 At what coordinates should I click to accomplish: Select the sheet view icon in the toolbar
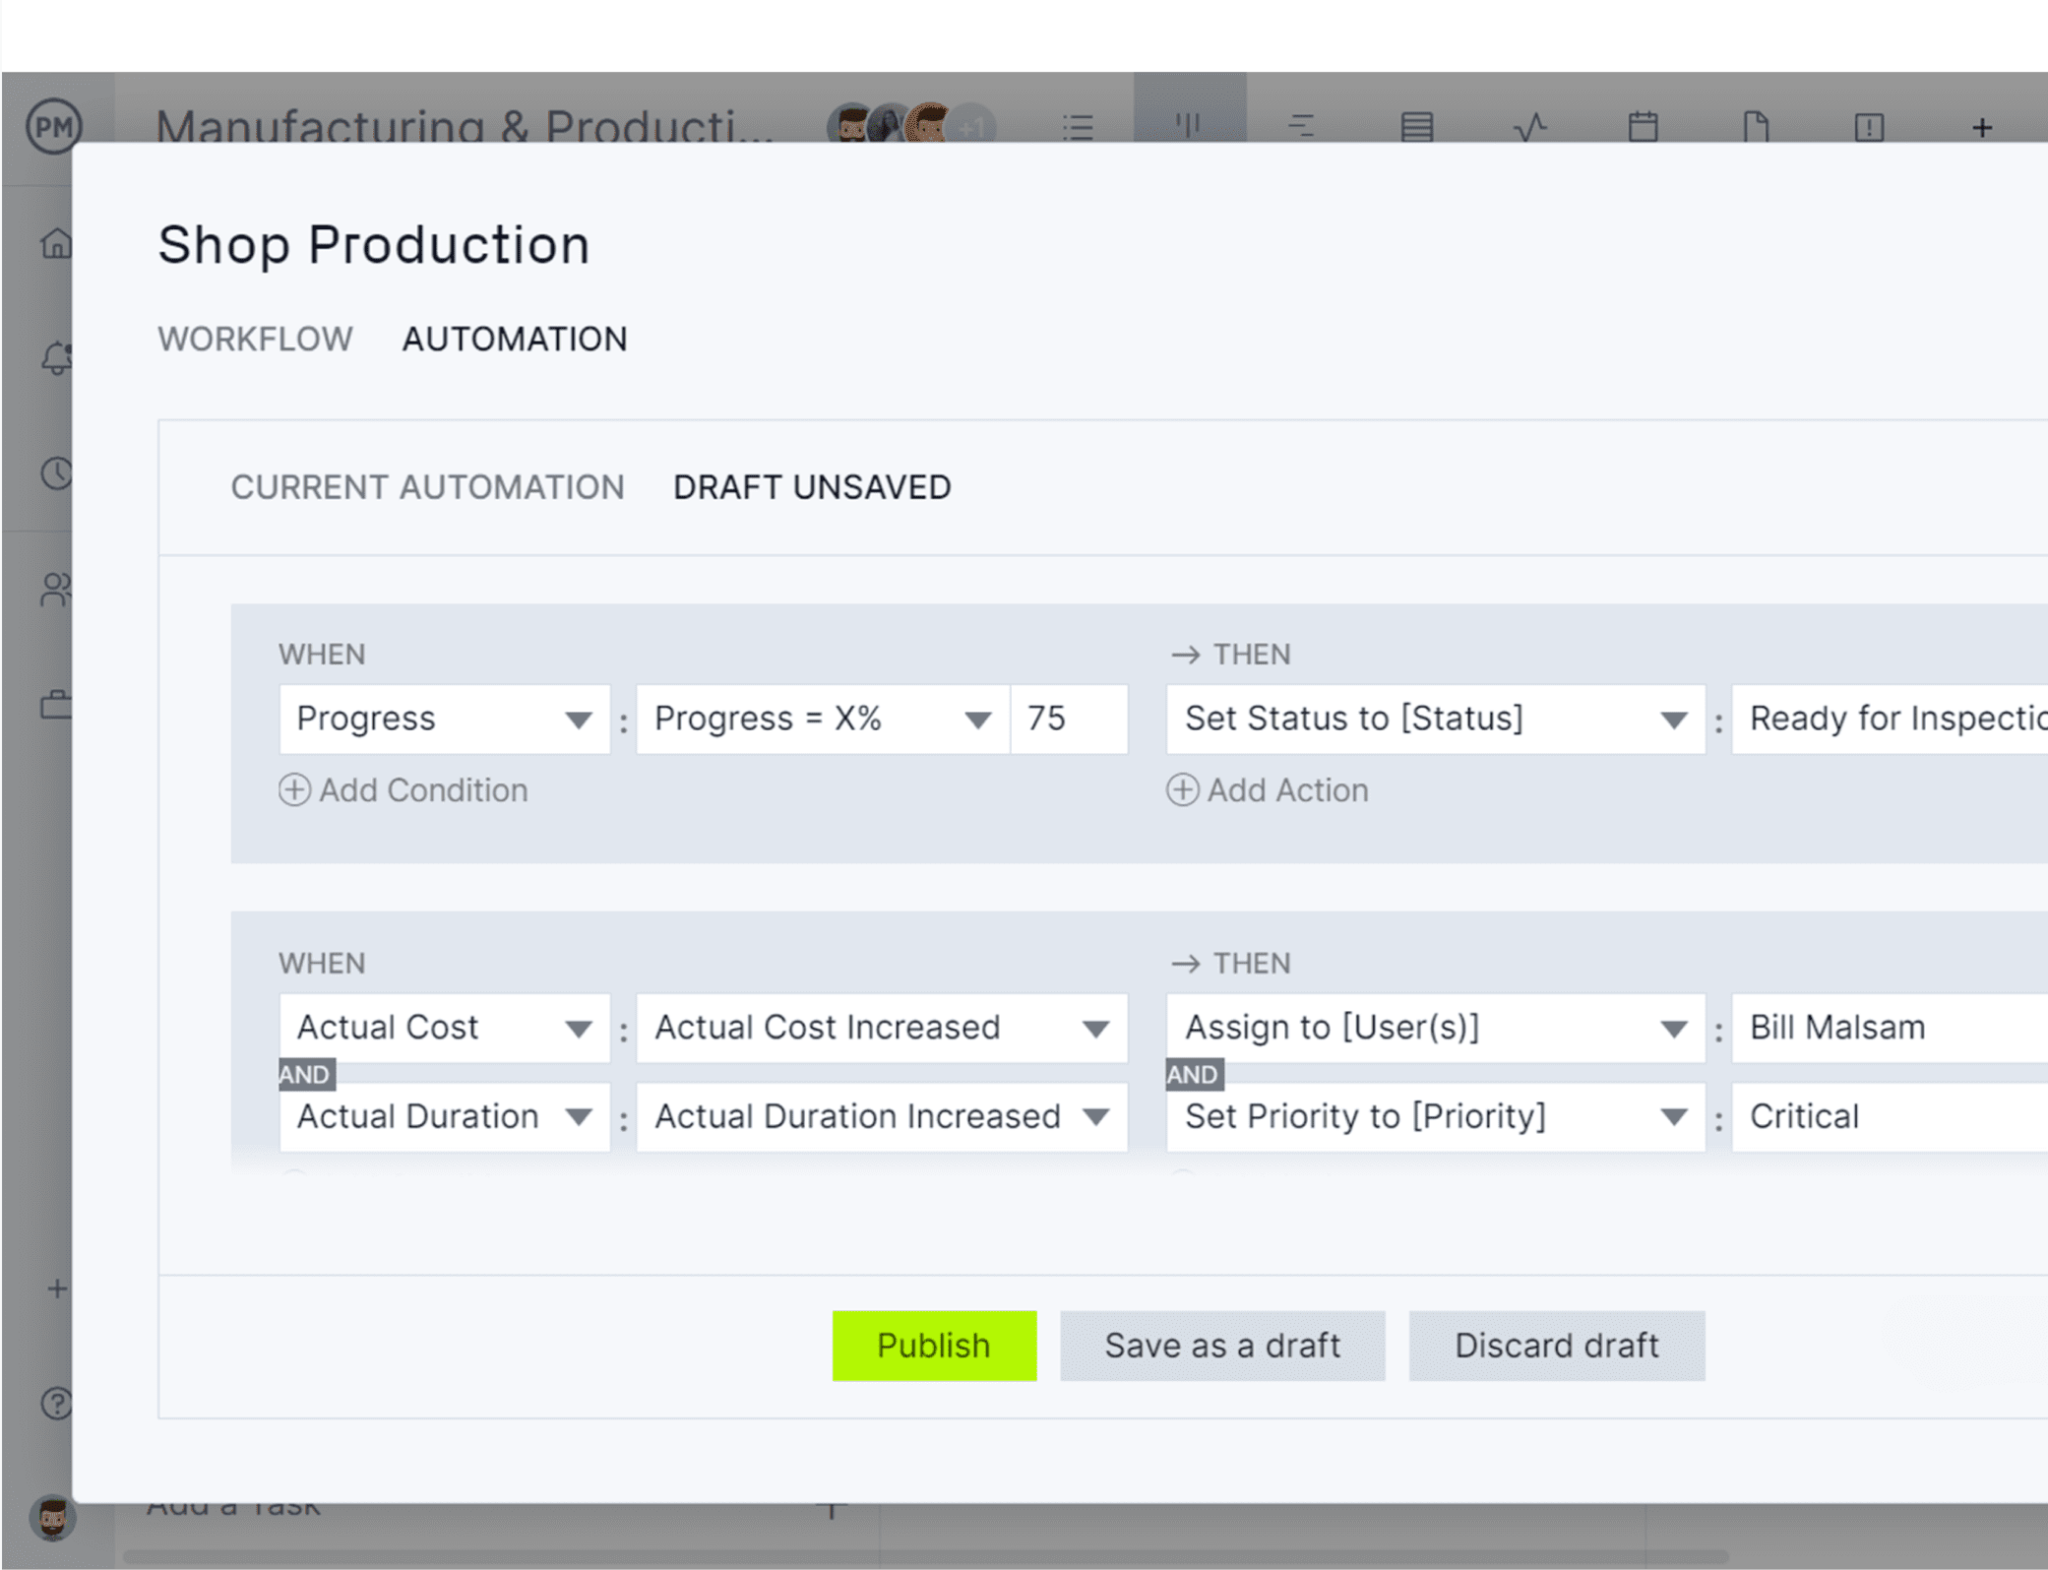click(x=1417, y=125)
